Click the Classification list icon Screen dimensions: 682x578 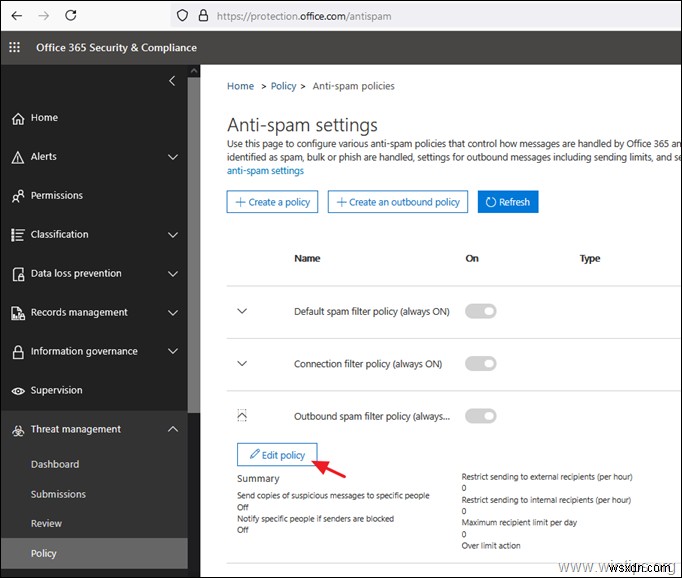pyautogui.click(x=18, y=235)
